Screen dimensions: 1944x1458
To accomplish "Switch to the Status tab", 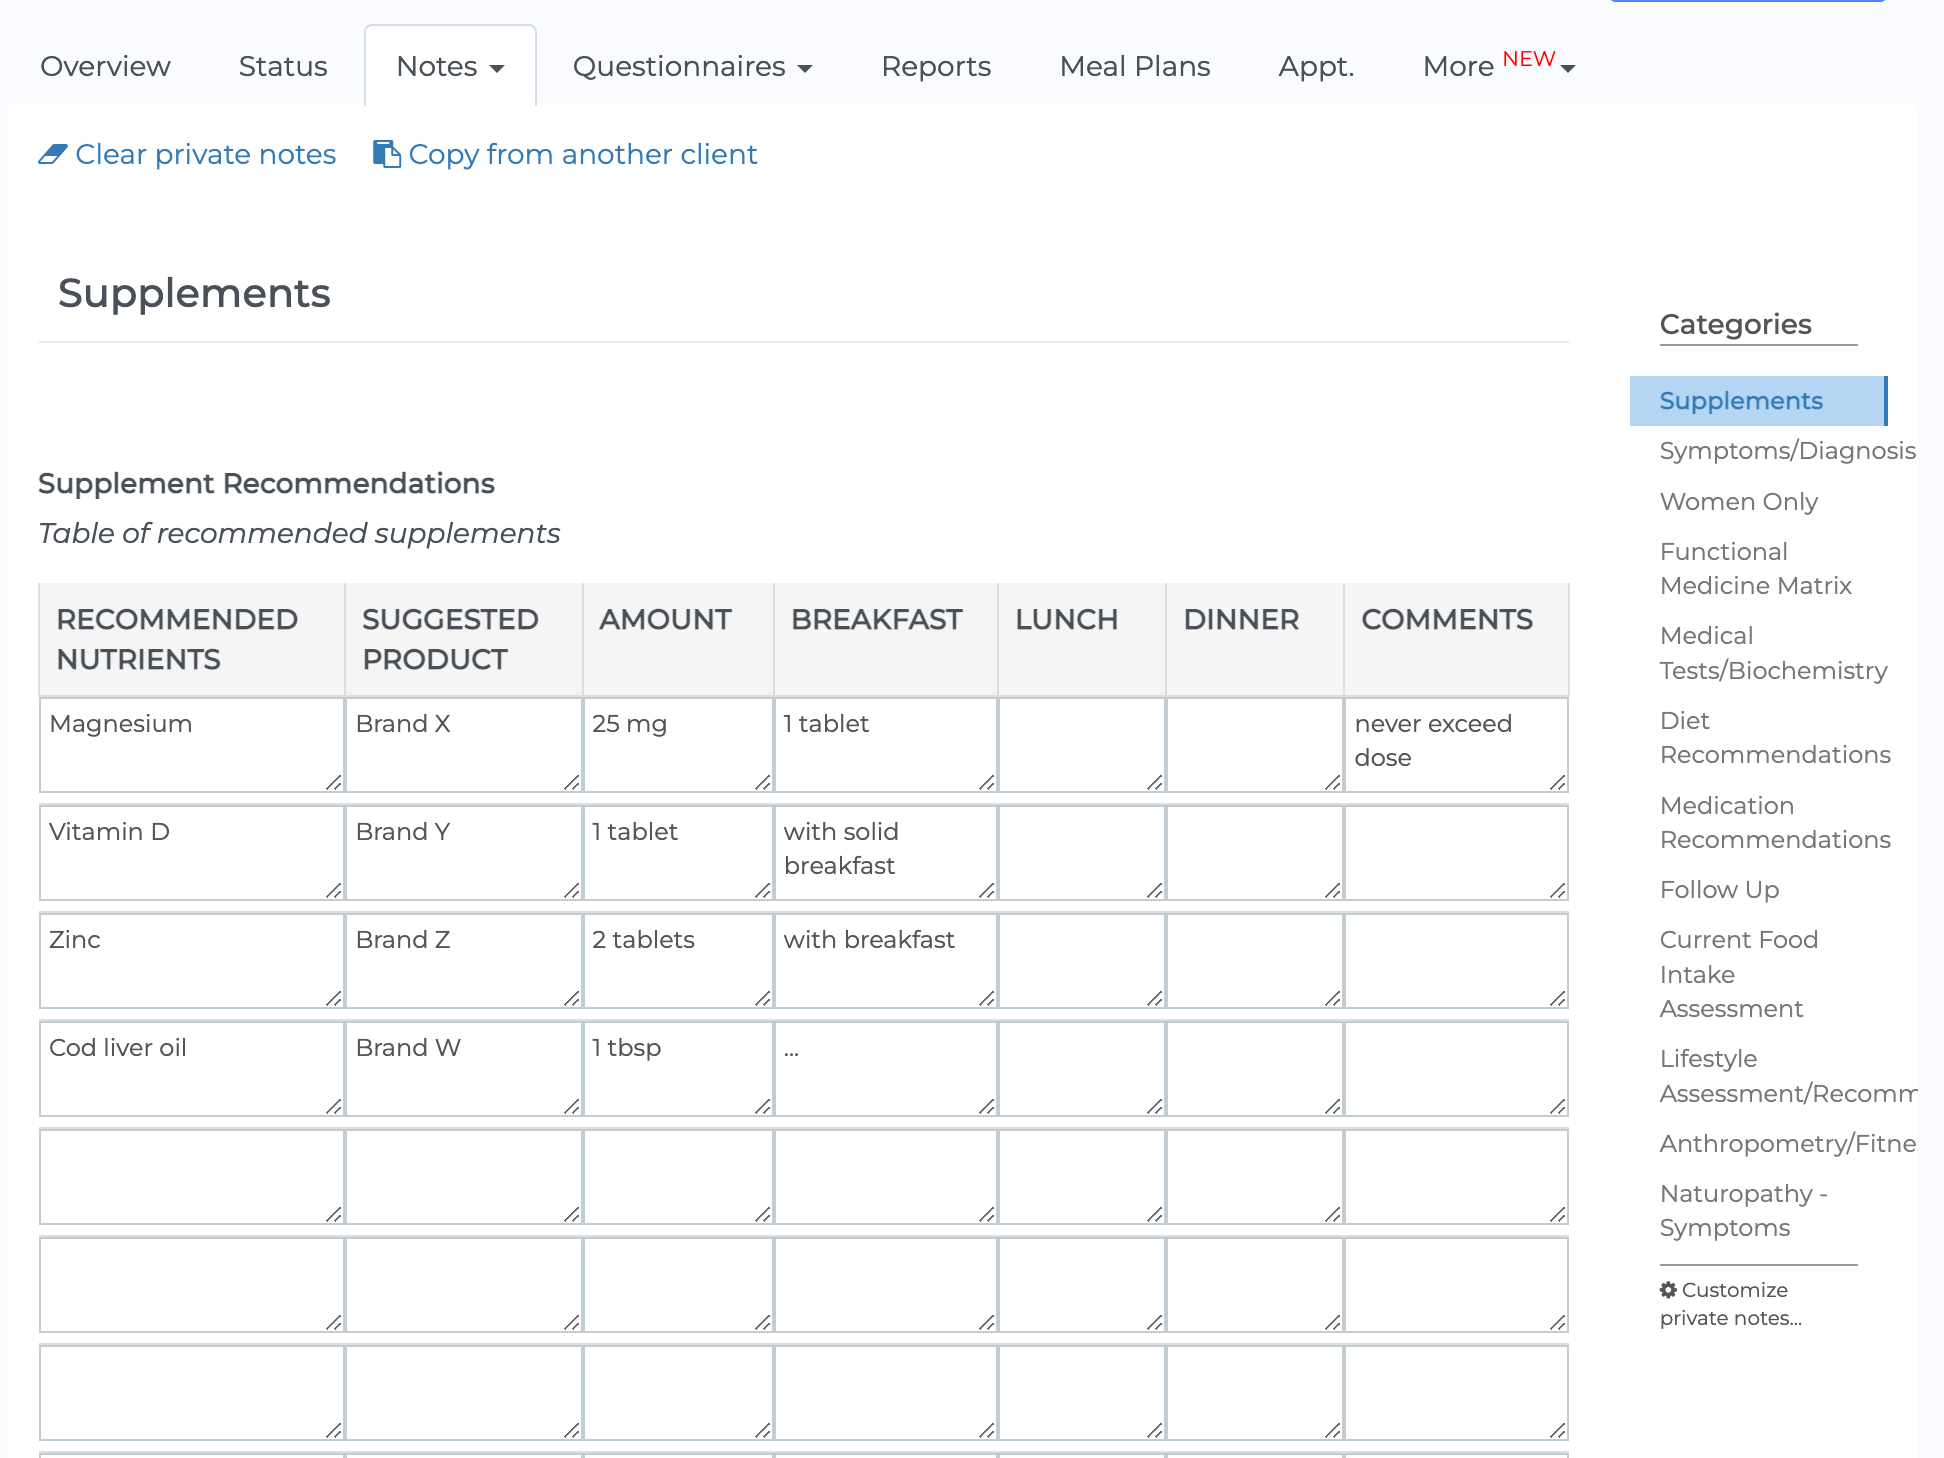I will click(283, 66).
